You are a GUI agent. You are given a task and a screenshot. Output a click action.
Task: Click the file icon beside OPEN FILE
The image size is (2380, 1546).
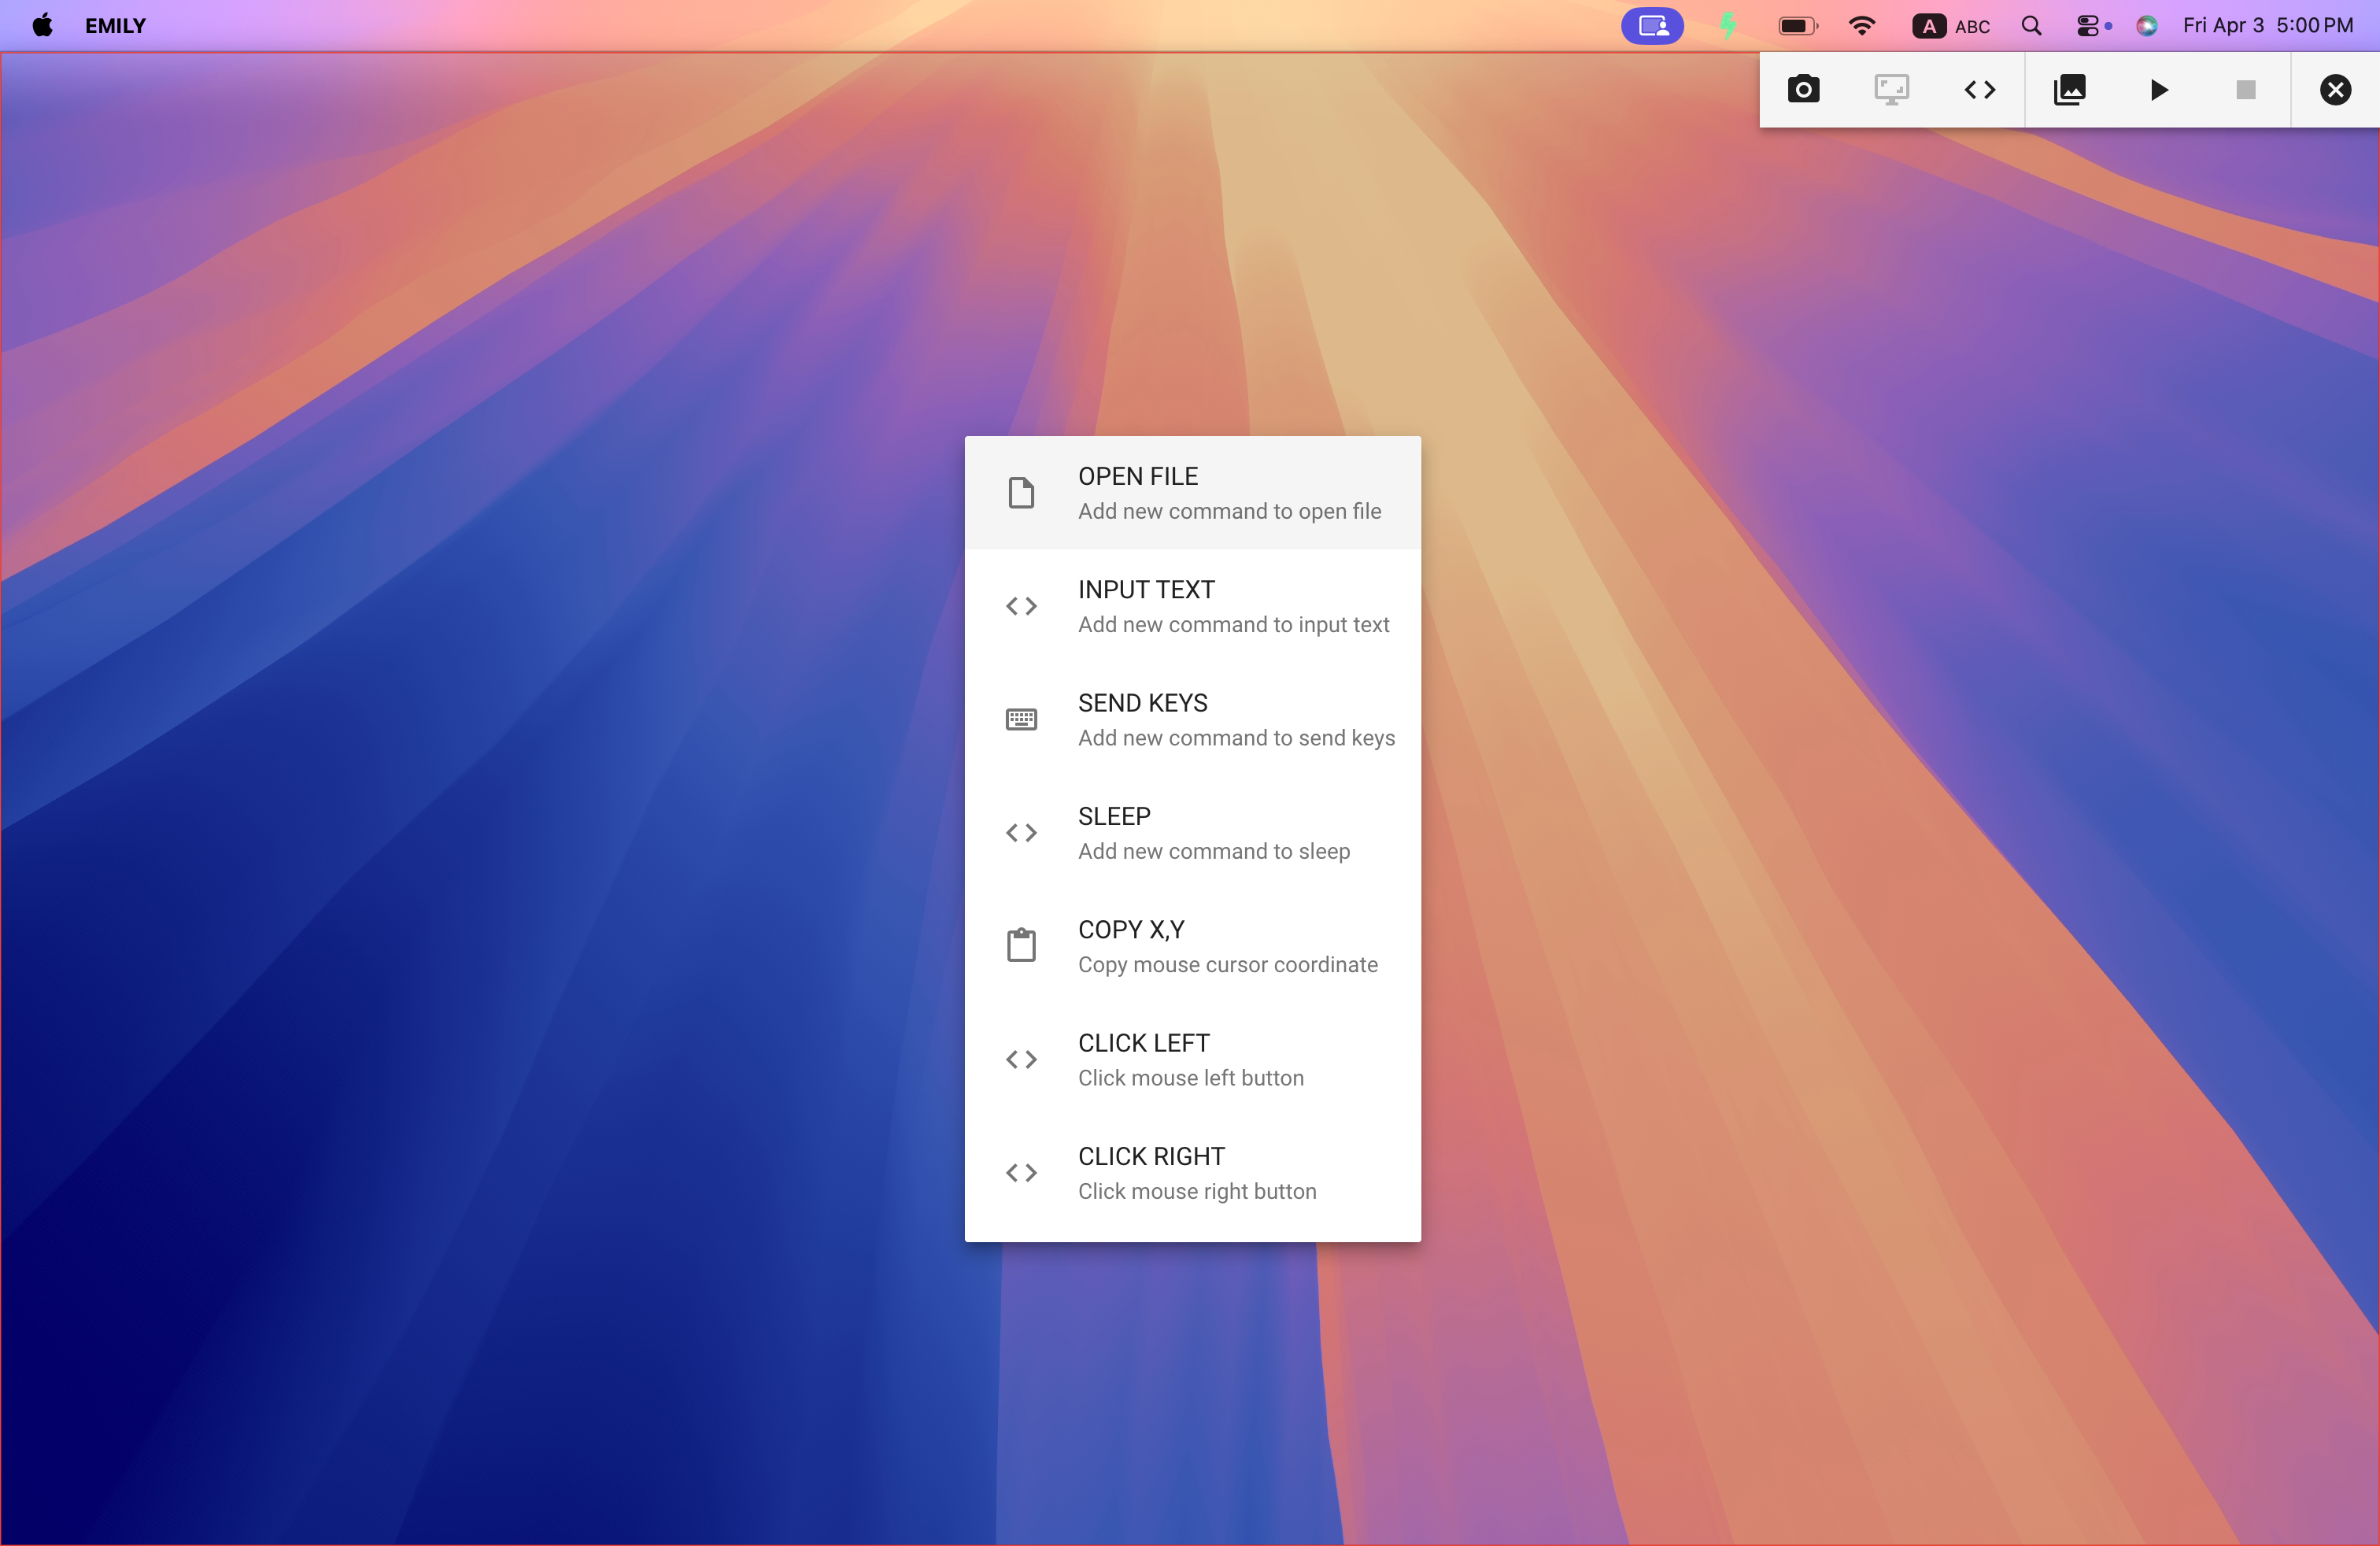tap(1021, 493)
